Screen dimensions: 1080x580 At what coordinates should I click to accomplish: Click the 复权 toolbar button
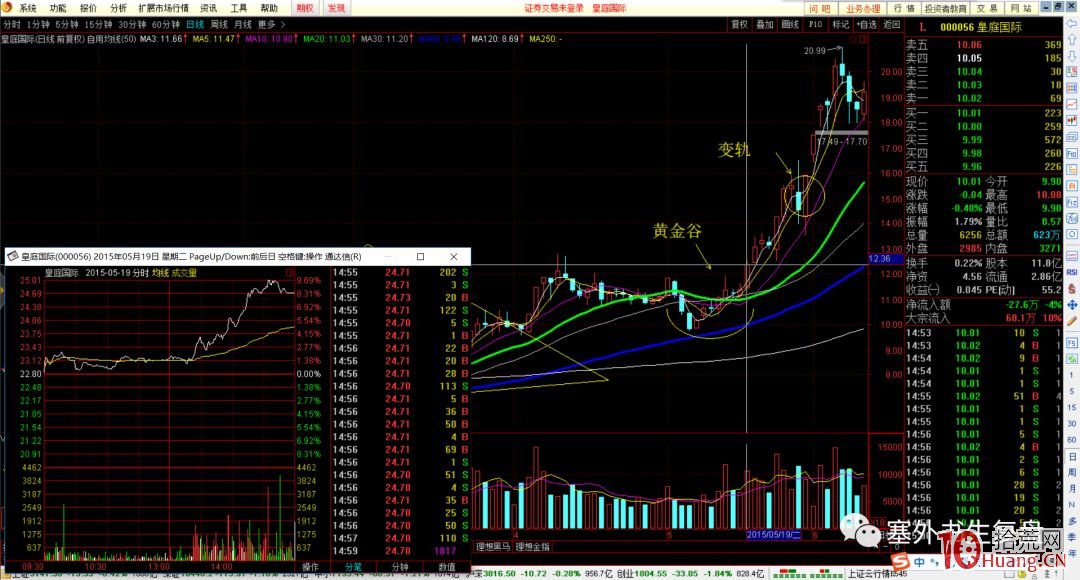(x=739, y=24)
